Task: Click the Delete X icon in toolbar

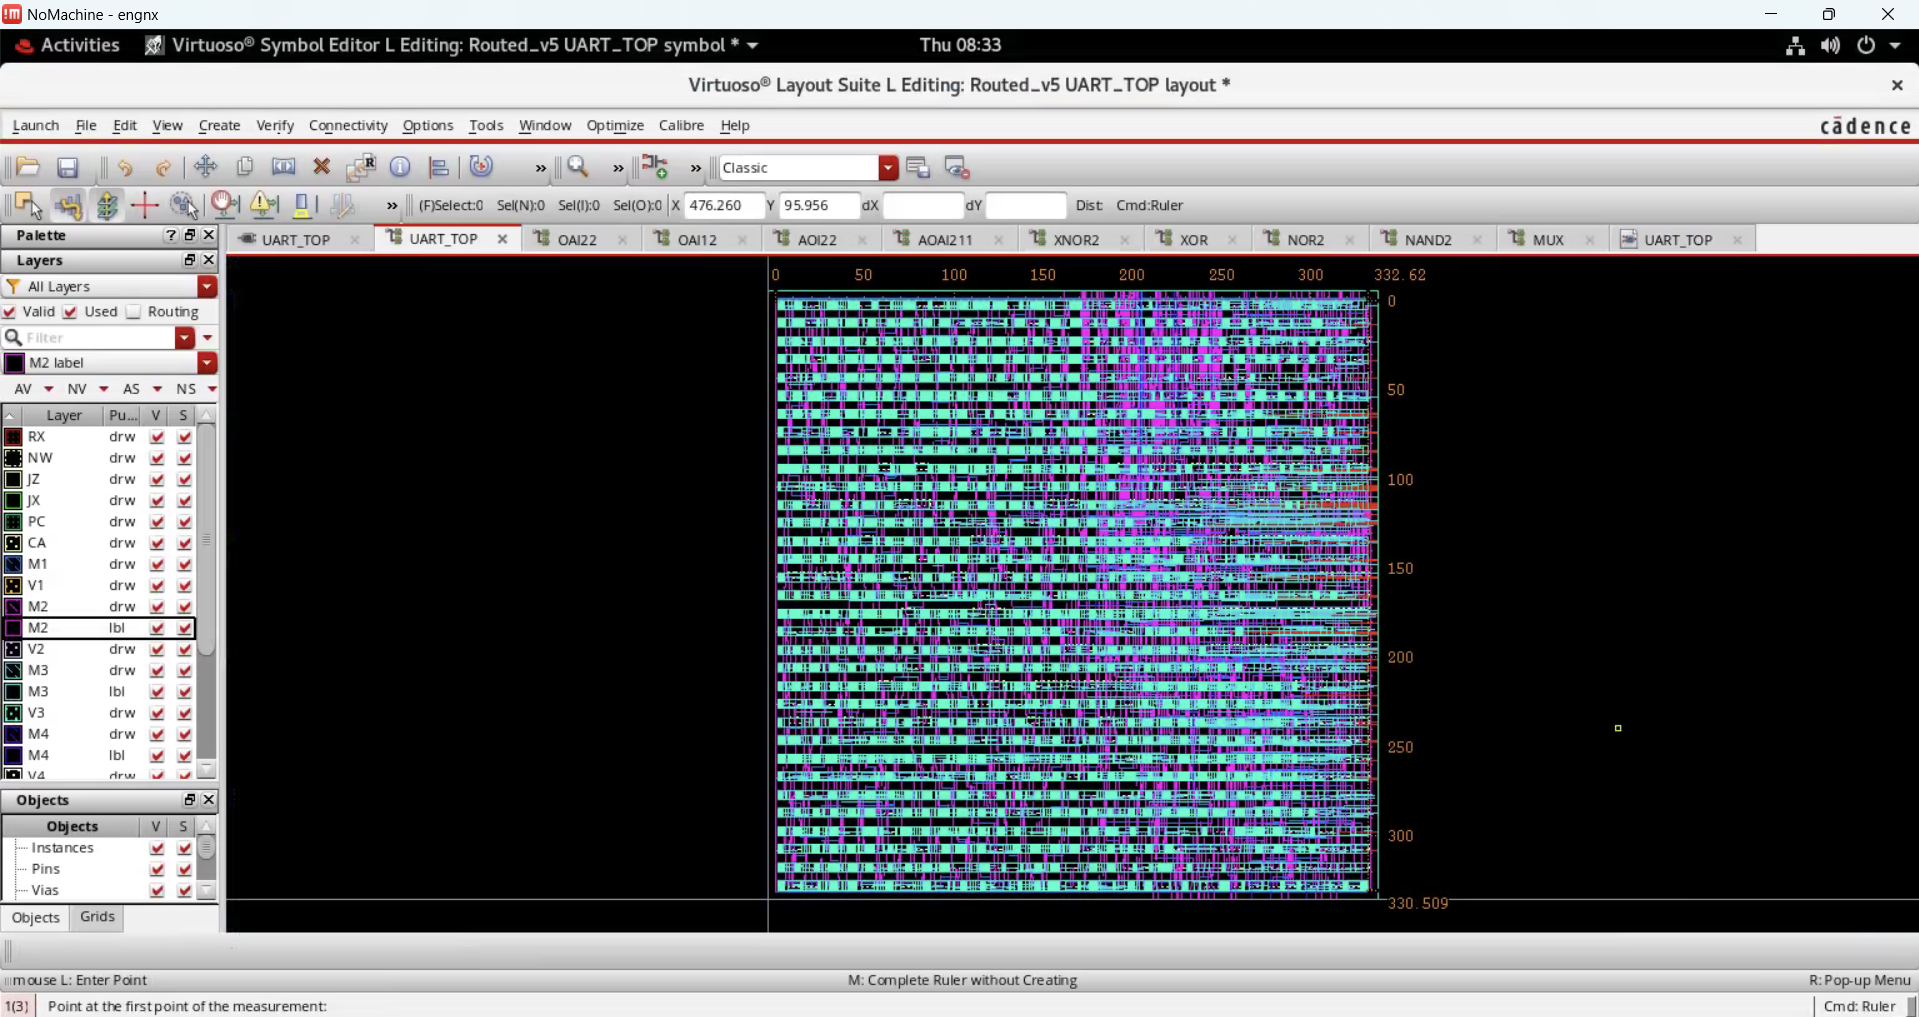Action: (x=322, y=167)
